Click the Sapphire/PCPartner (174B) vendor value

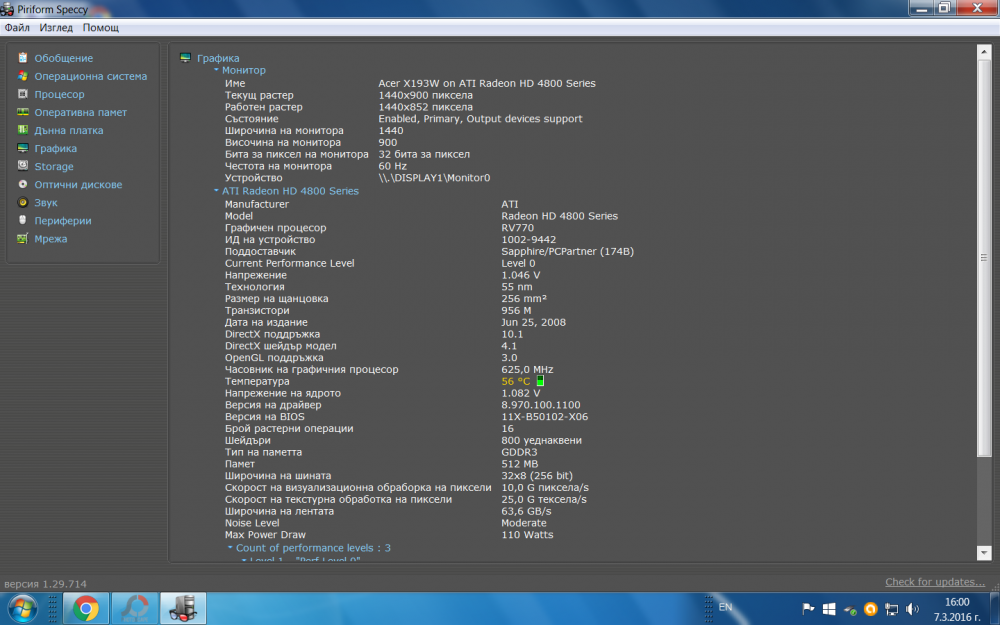568,251
